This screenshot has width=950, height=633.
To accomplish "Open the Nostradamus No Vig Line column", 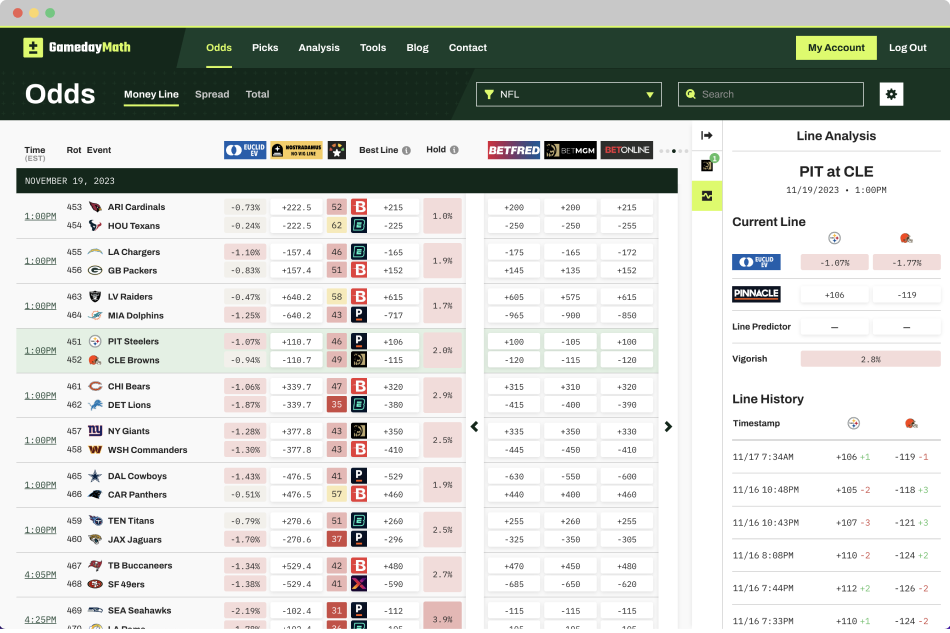I will [295, 150].
